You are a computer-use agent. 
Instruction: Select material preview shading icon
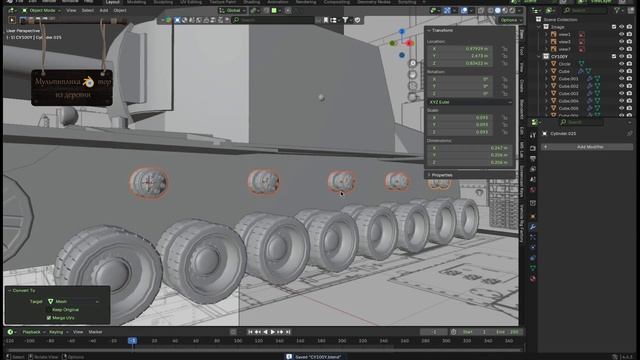[505, 10]
